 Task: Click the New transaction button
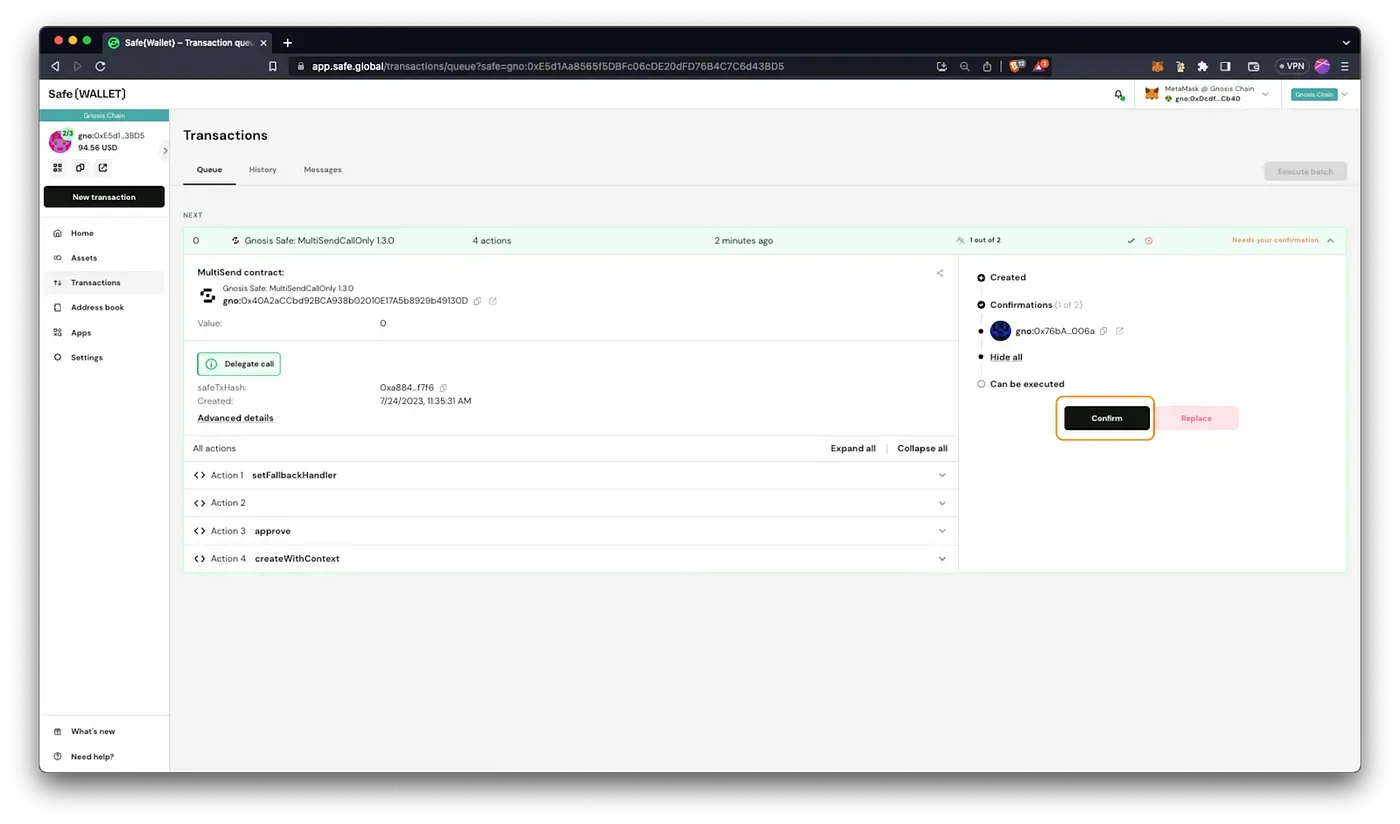tap(104, 197)
